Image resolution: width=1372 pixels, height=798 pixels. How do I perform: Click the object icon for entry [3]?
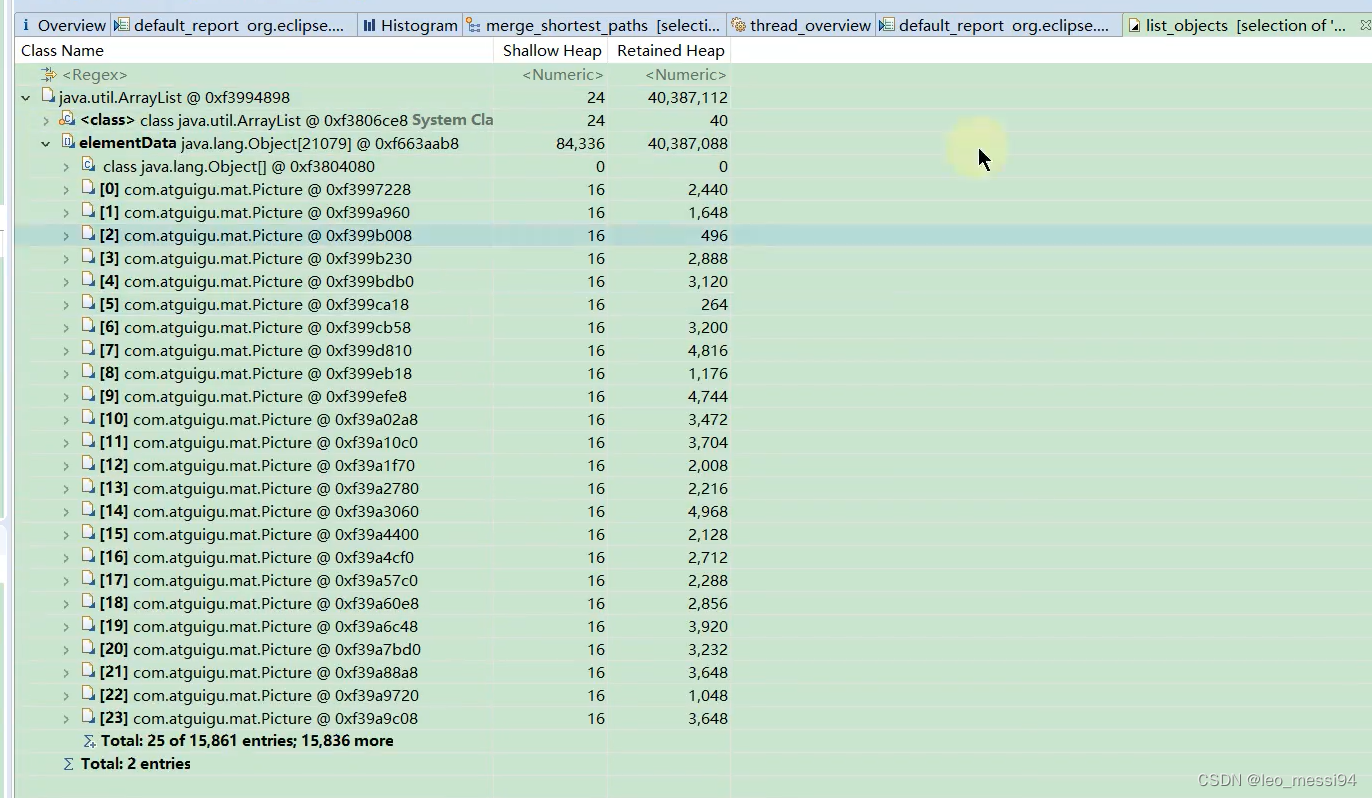click(88, 258)
